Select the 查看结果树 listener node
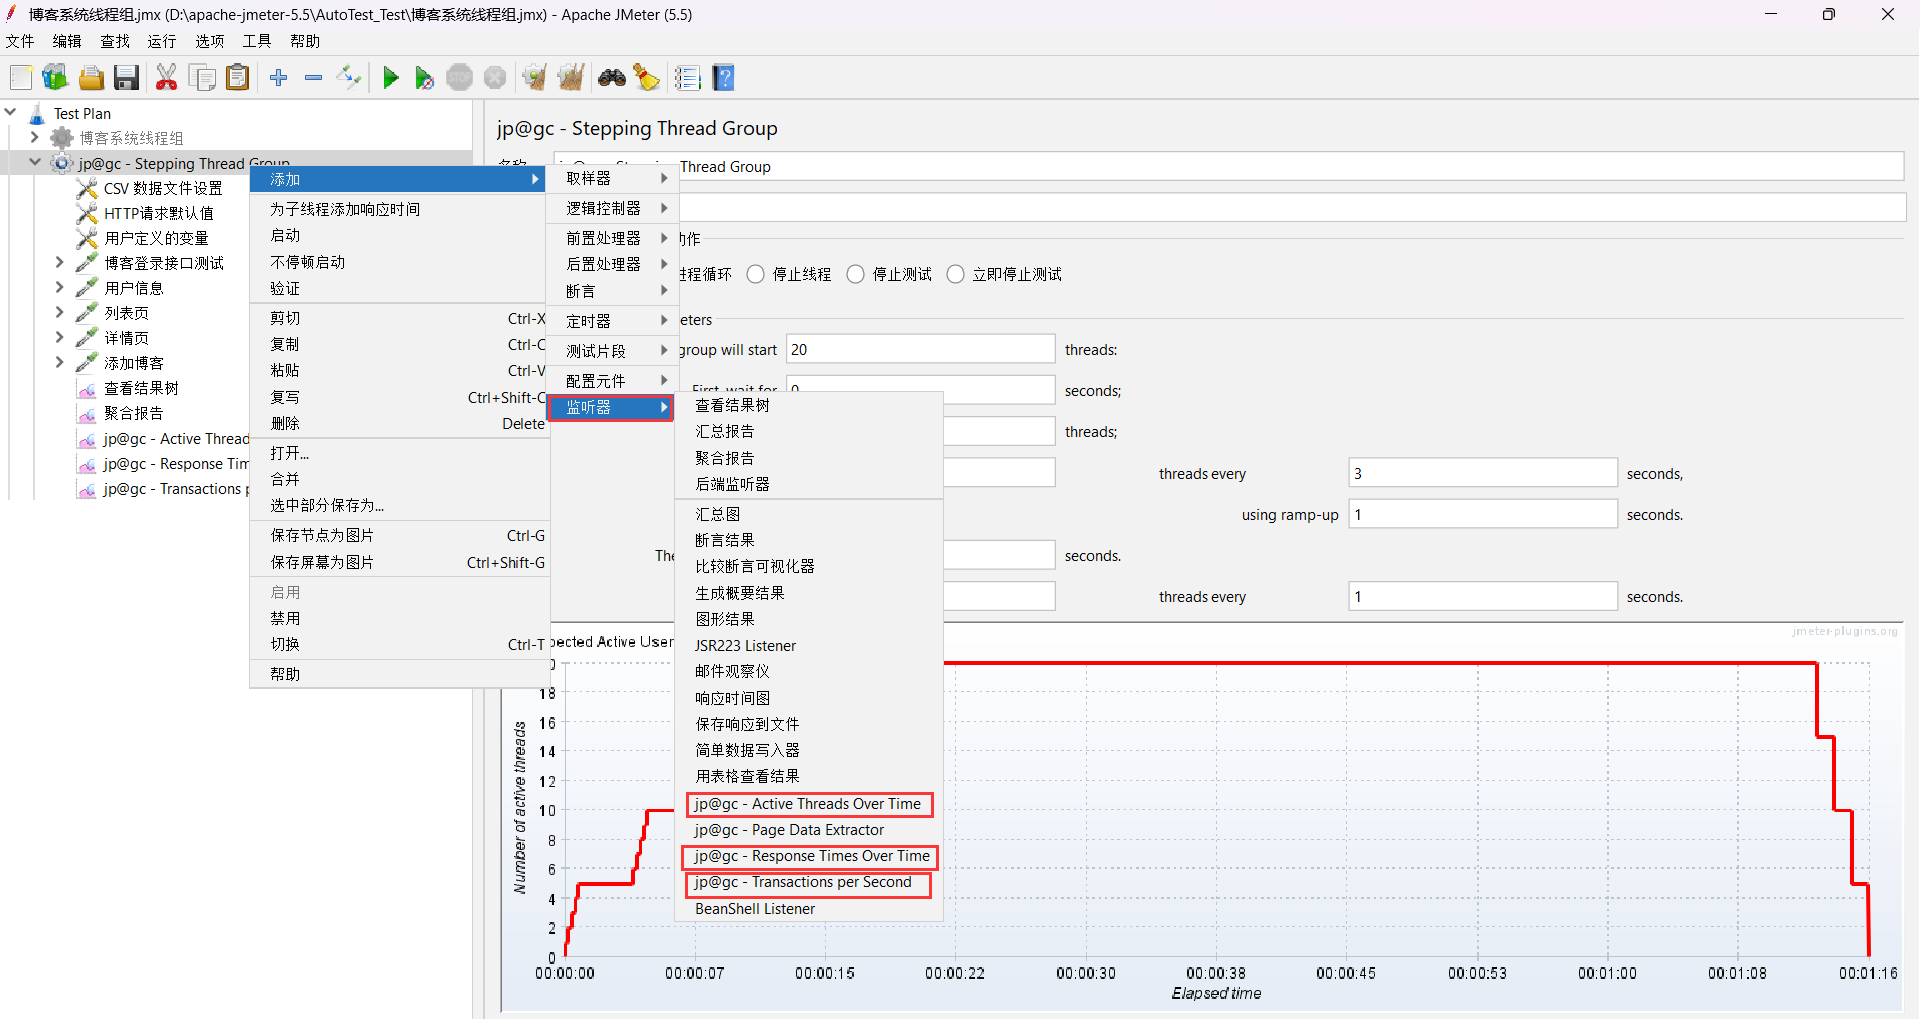The height and width of the screenshot is (1020, 1920). pos(141,388)
